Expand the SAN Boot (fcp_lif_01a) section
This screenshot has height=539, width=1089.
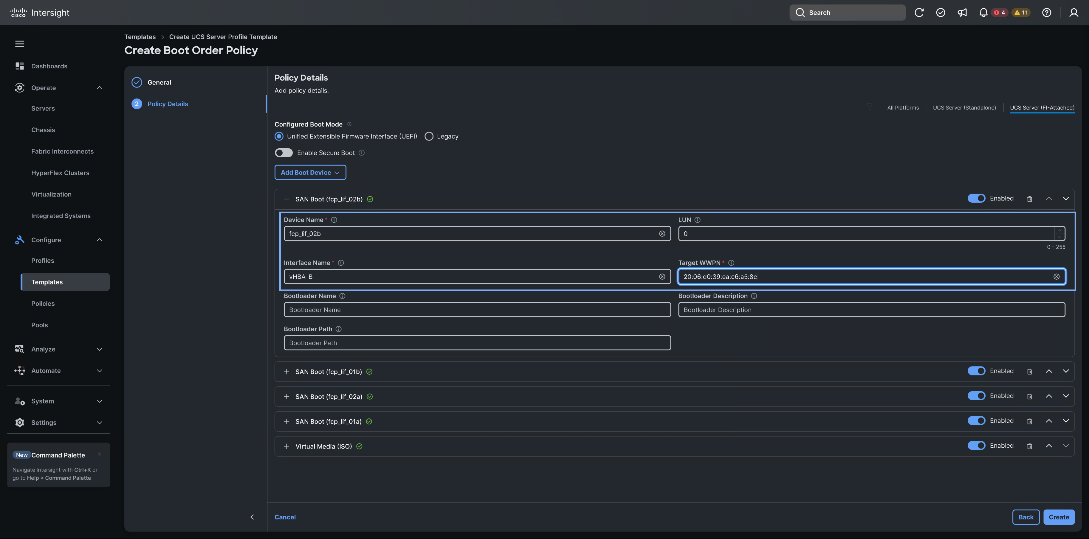pyautogui.click(x=286, y=422)
